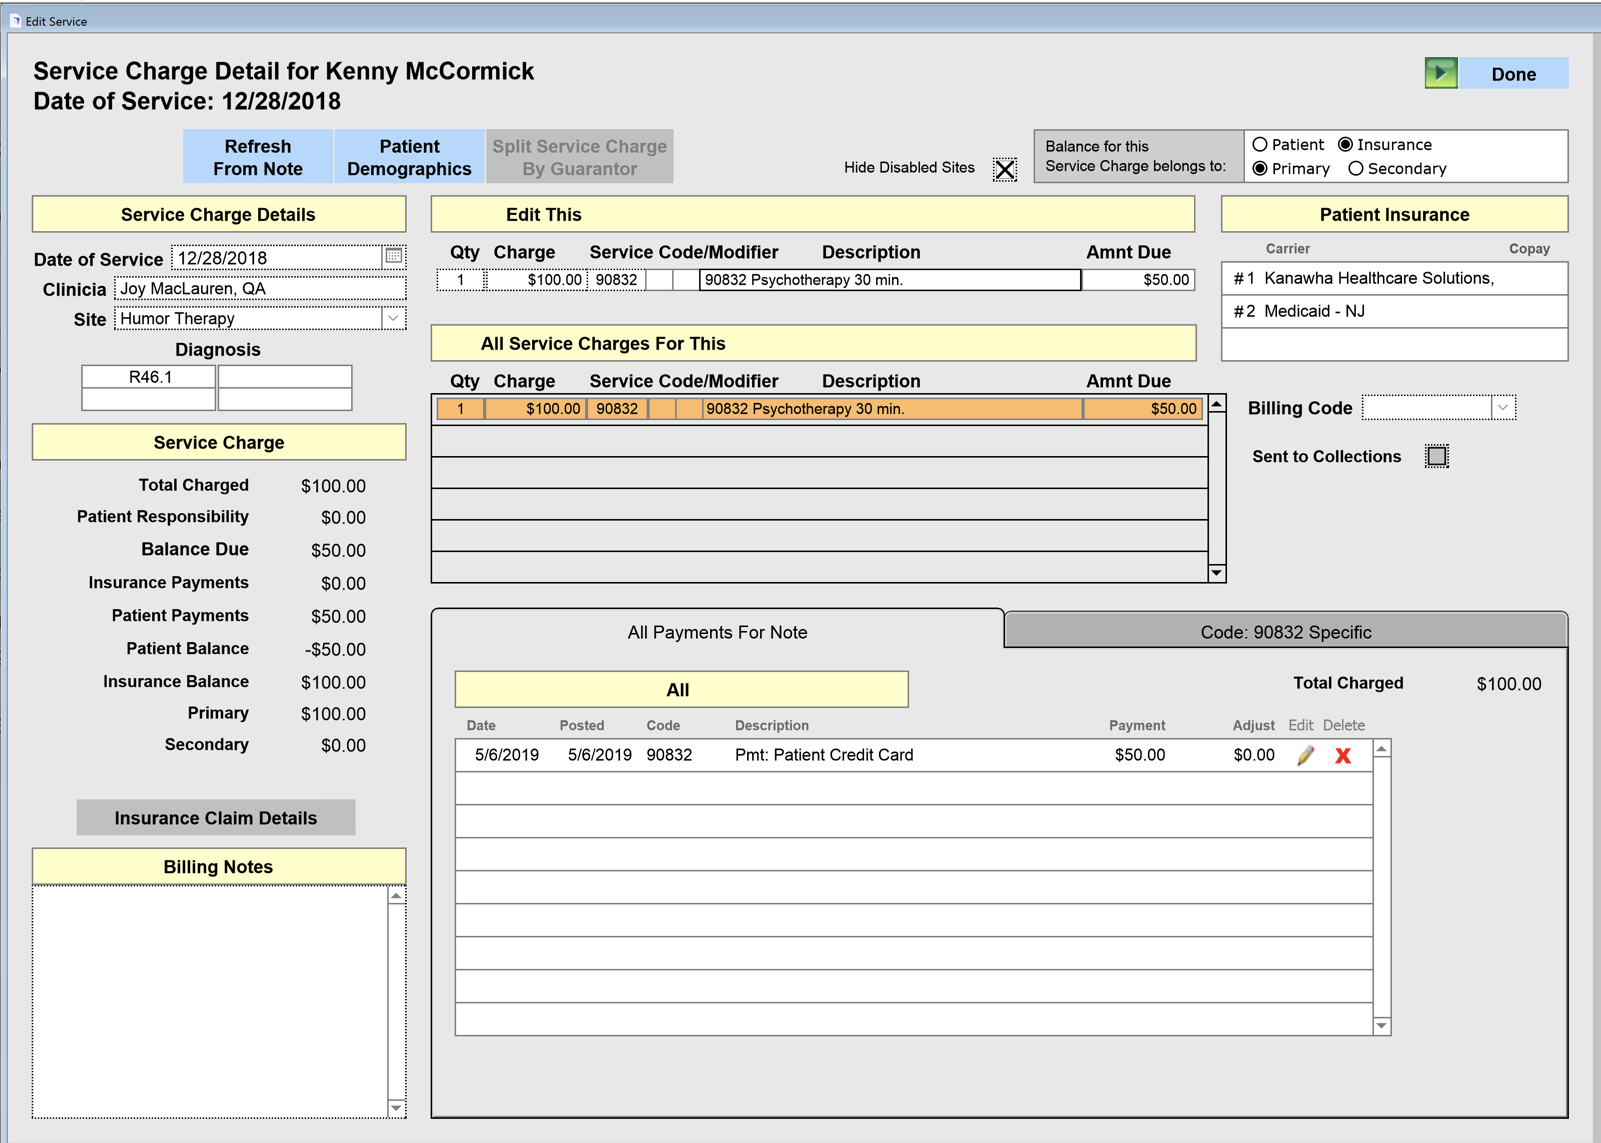Image resolution: width=1601 pixels, height=1143 pixels.
Task: Select the Patient balance radio button
Action: [1260, 145]
